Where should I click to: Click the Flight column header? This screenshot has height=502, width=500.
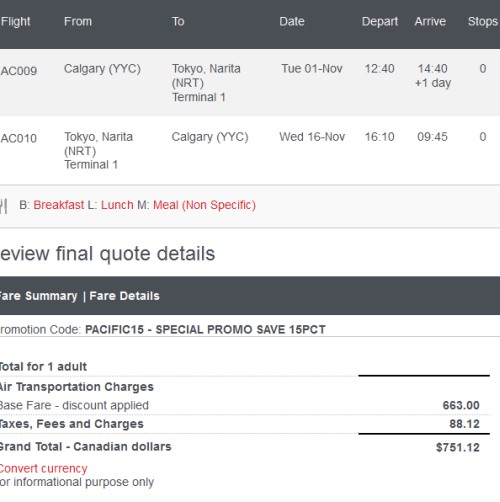[15, 22]
